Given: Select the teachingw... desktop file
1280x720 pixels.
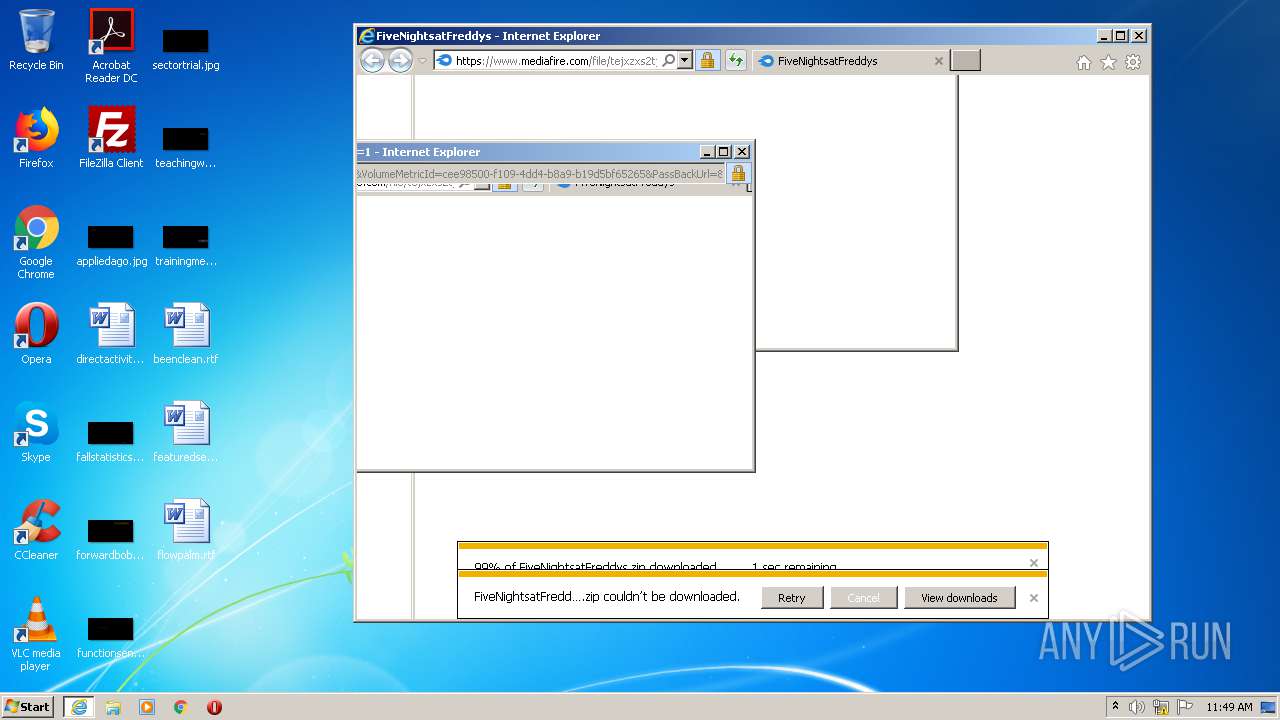Looking at the screenshot, I should click(x=186, y=148).
